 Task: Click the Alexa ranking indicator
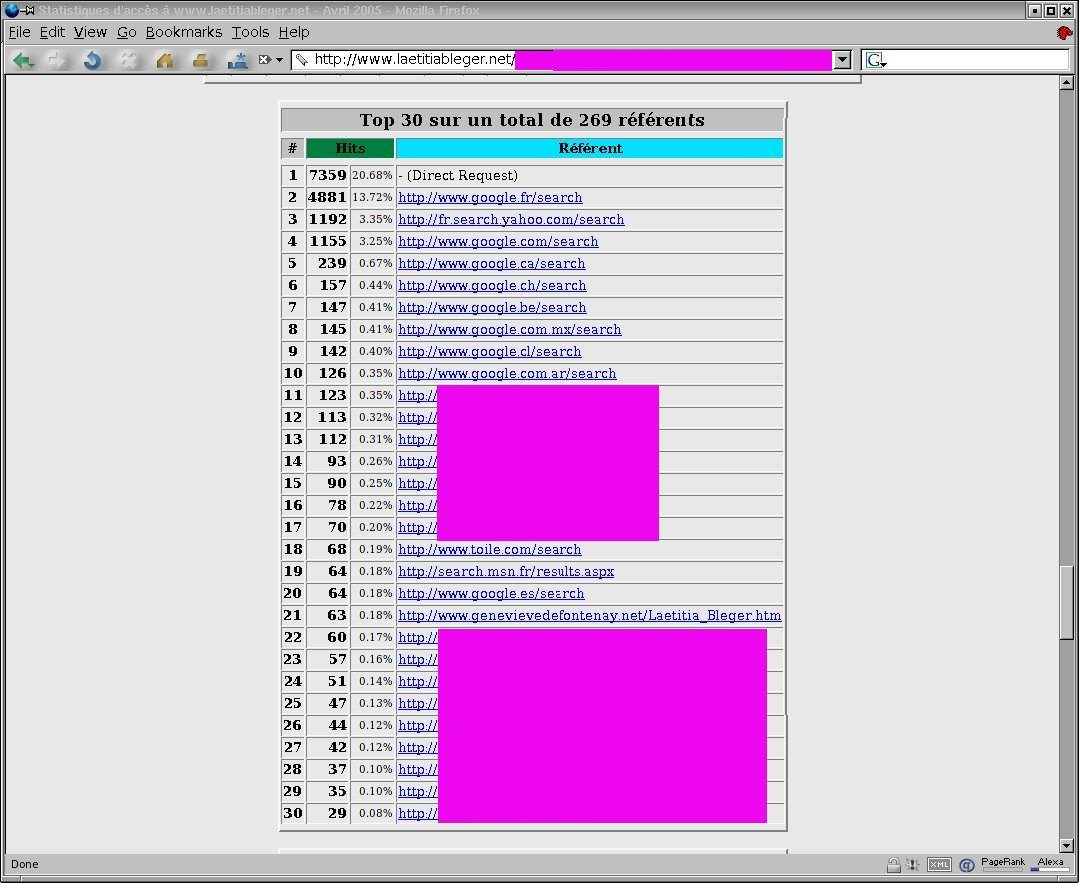[1050, 864]
